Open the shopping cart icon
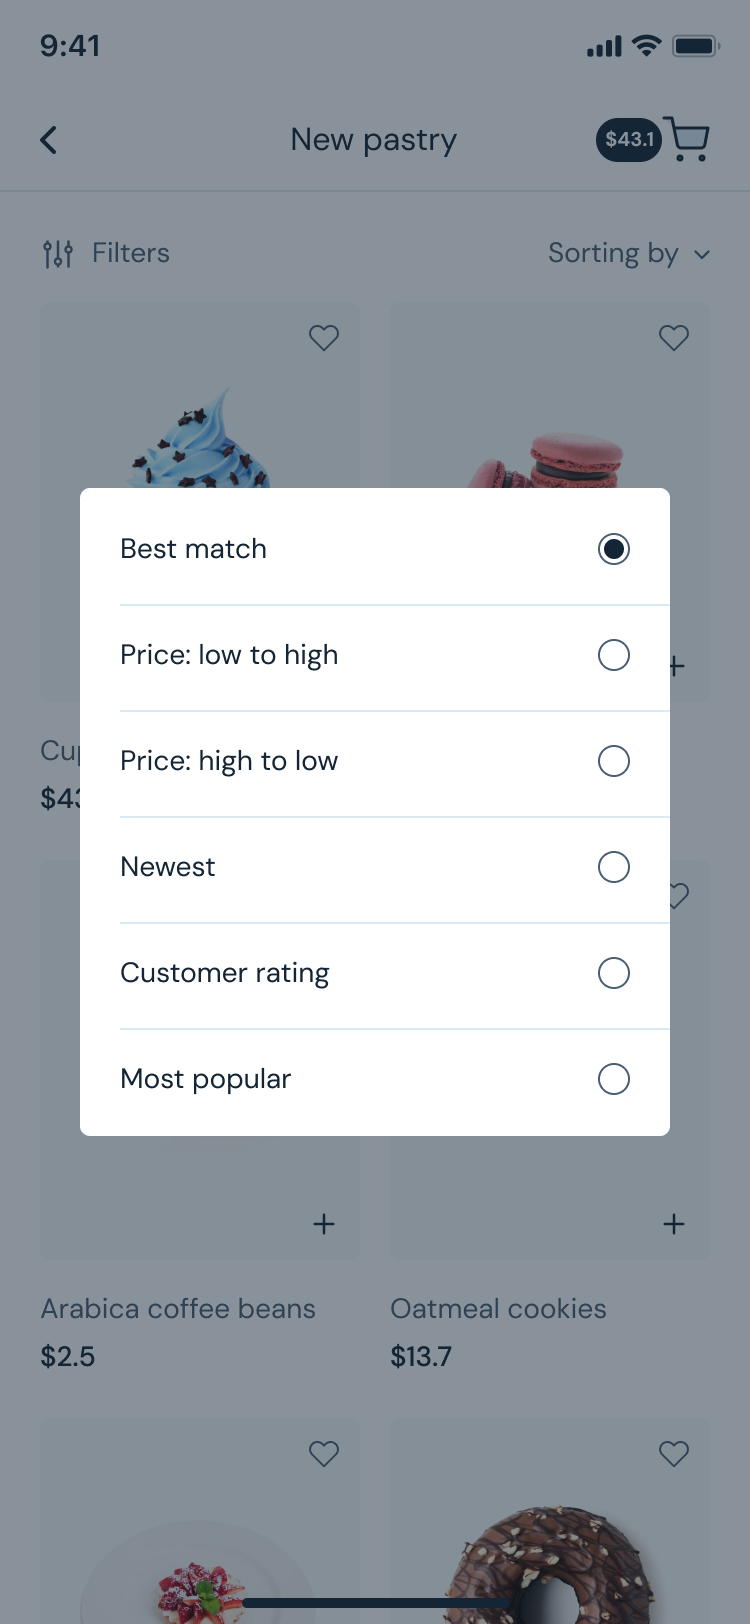Screen dimensions: 750x1624 pos(687,139)
